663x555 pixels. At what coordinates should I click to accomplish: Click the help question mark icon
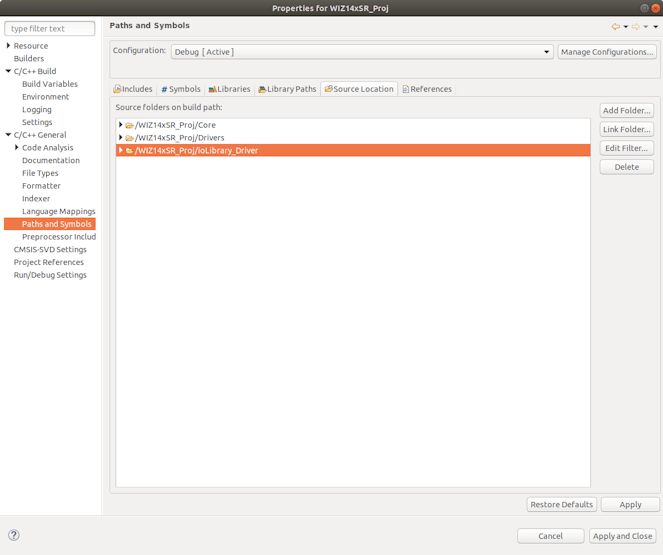point(14,535)
